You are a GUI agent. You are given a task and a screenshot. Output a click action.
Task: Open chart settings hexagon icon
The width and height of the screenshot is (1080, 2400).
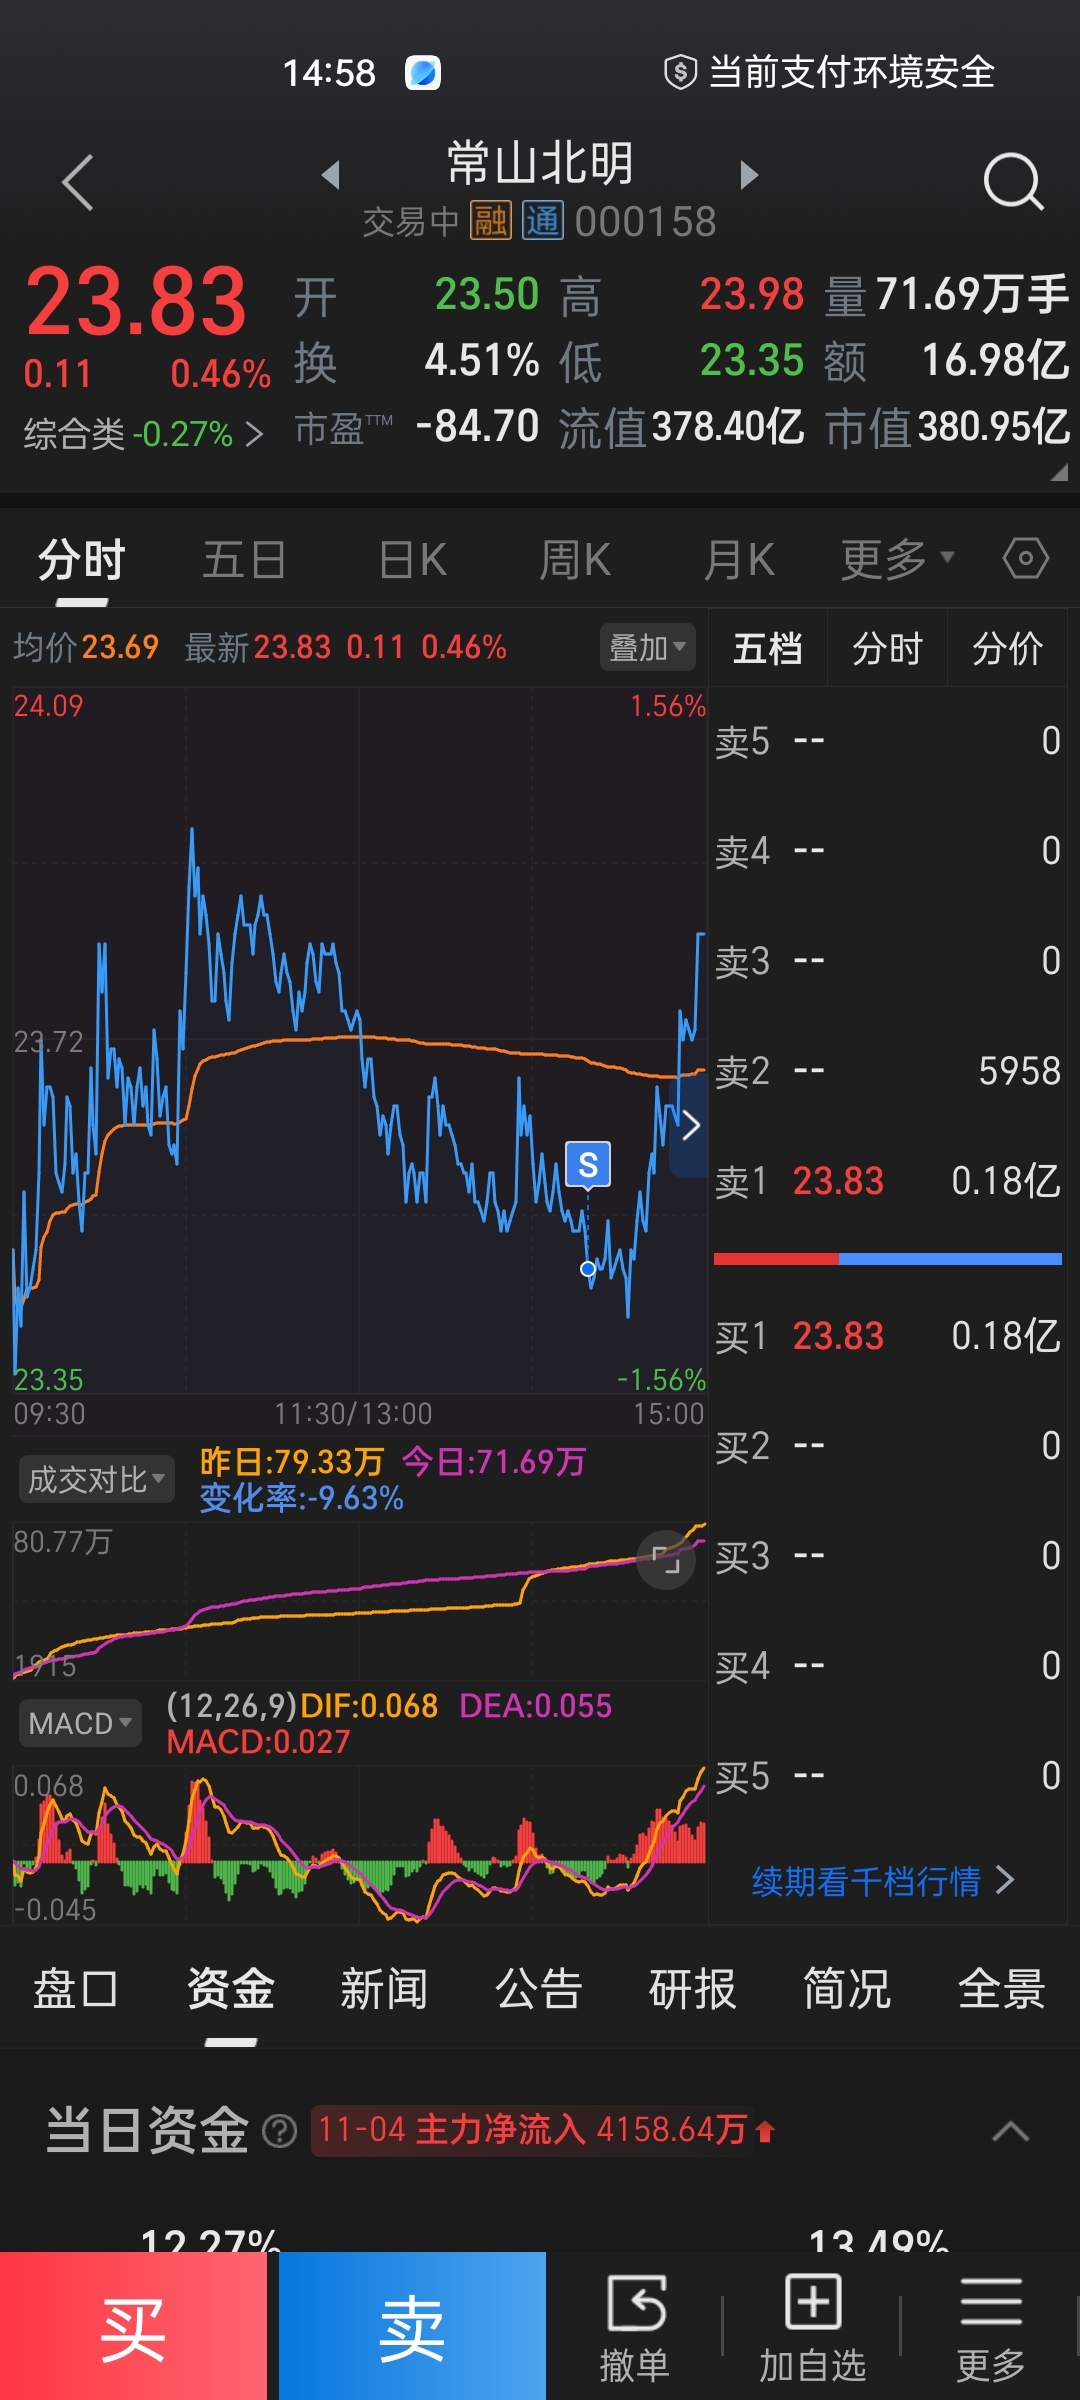coord(1026,558)
